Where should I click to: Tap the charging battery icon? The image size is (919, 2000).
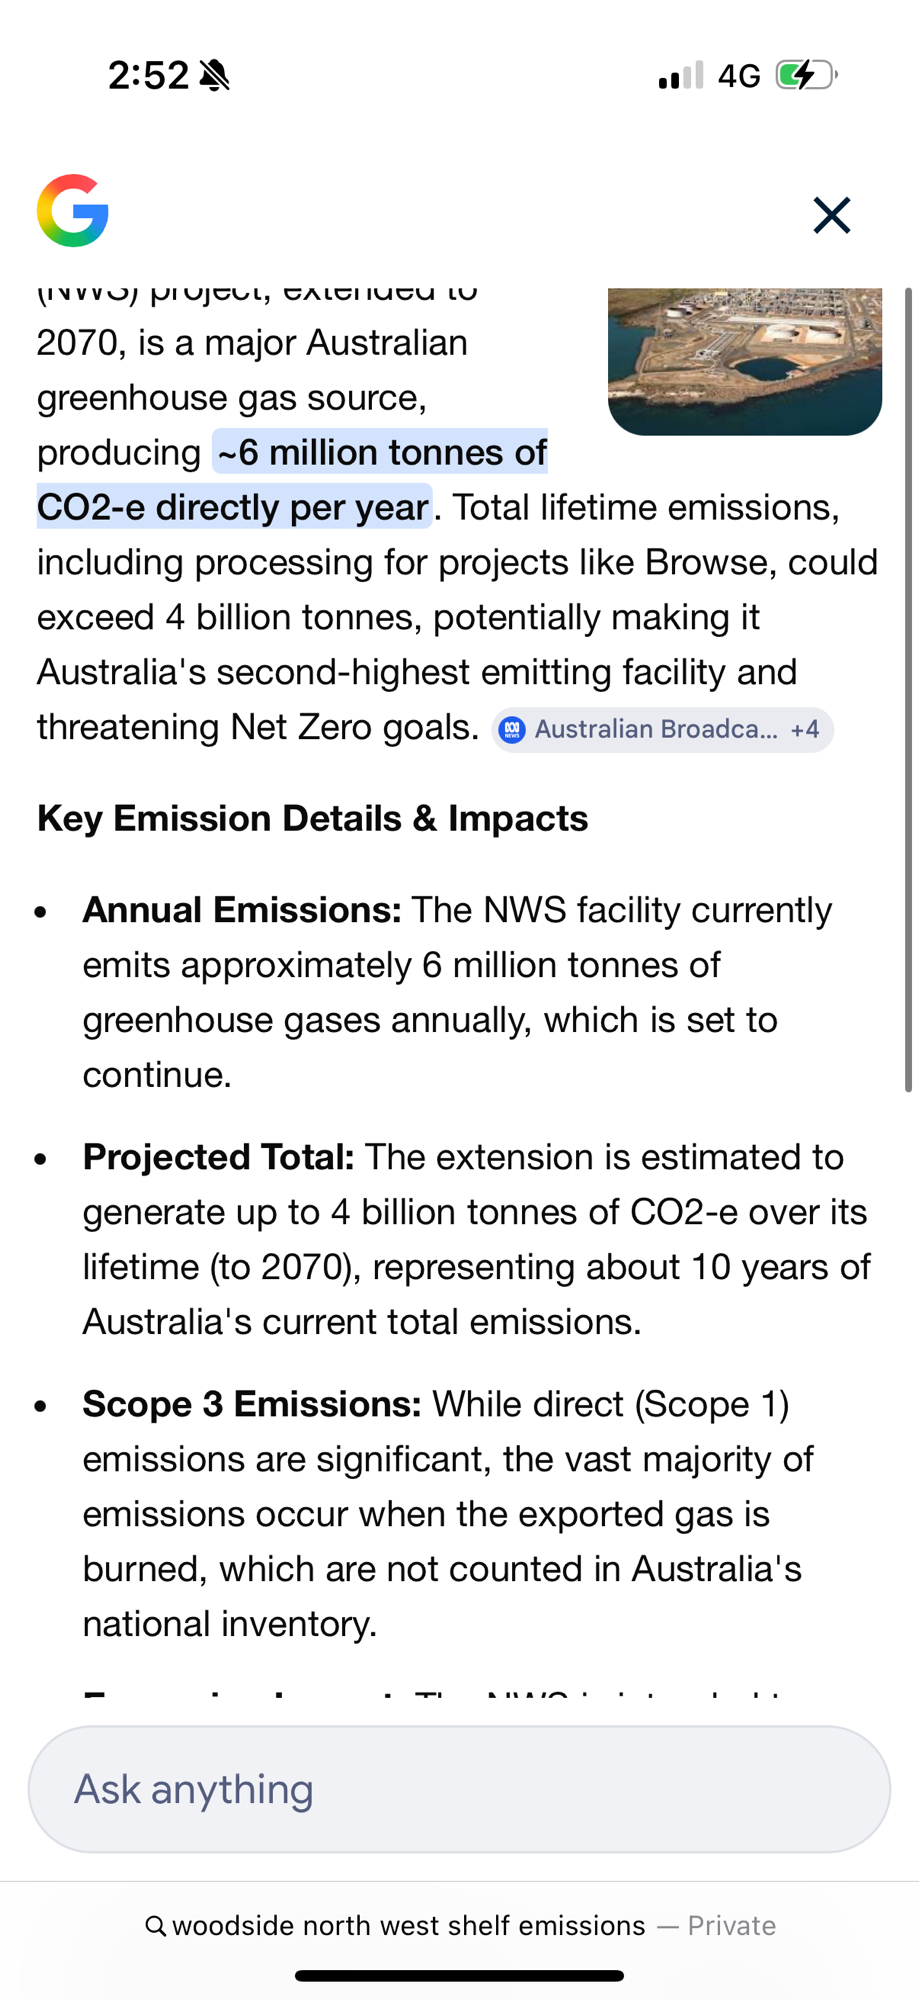[x=805, y=75]
